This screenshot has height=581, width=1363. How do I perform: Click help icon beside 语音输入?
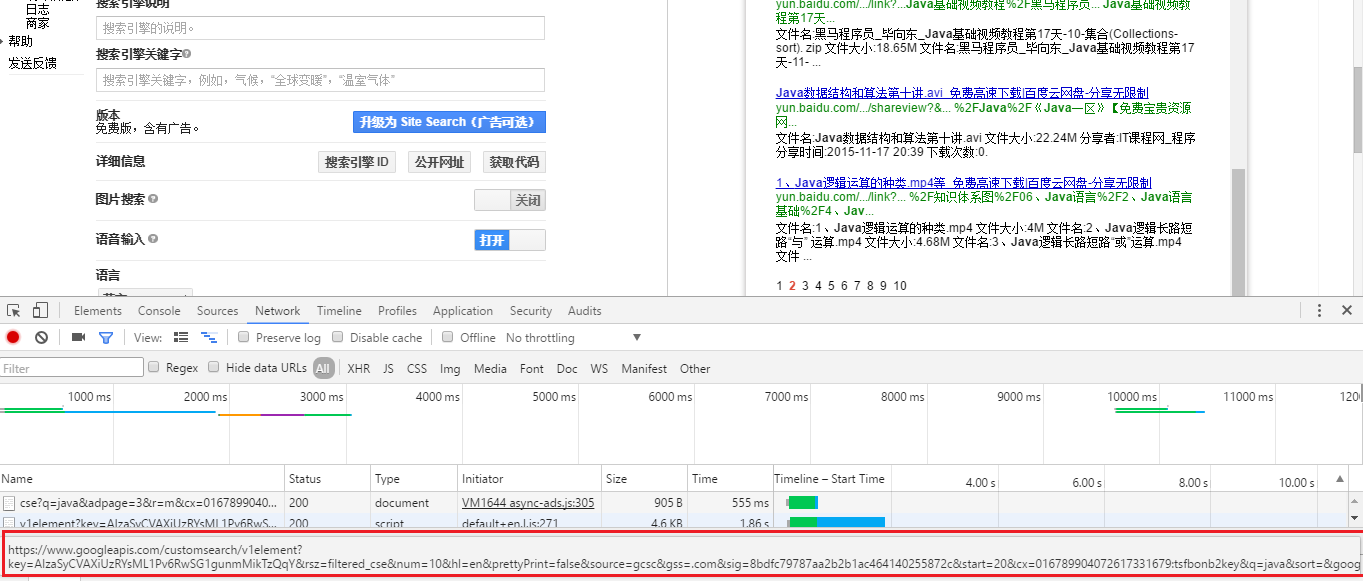[x=153, y=240]
